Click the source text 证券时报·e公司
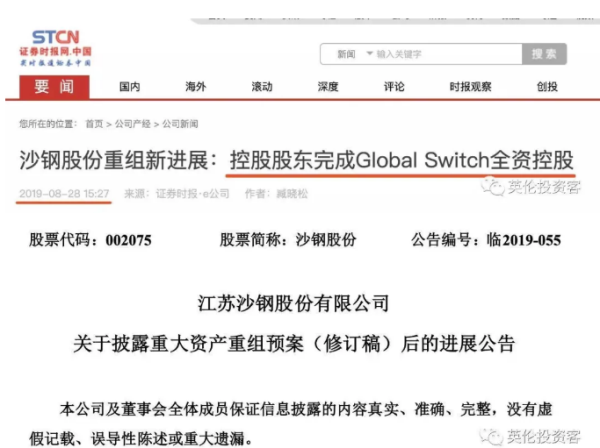This screenshot has height=448, width=600. [192, 194]
